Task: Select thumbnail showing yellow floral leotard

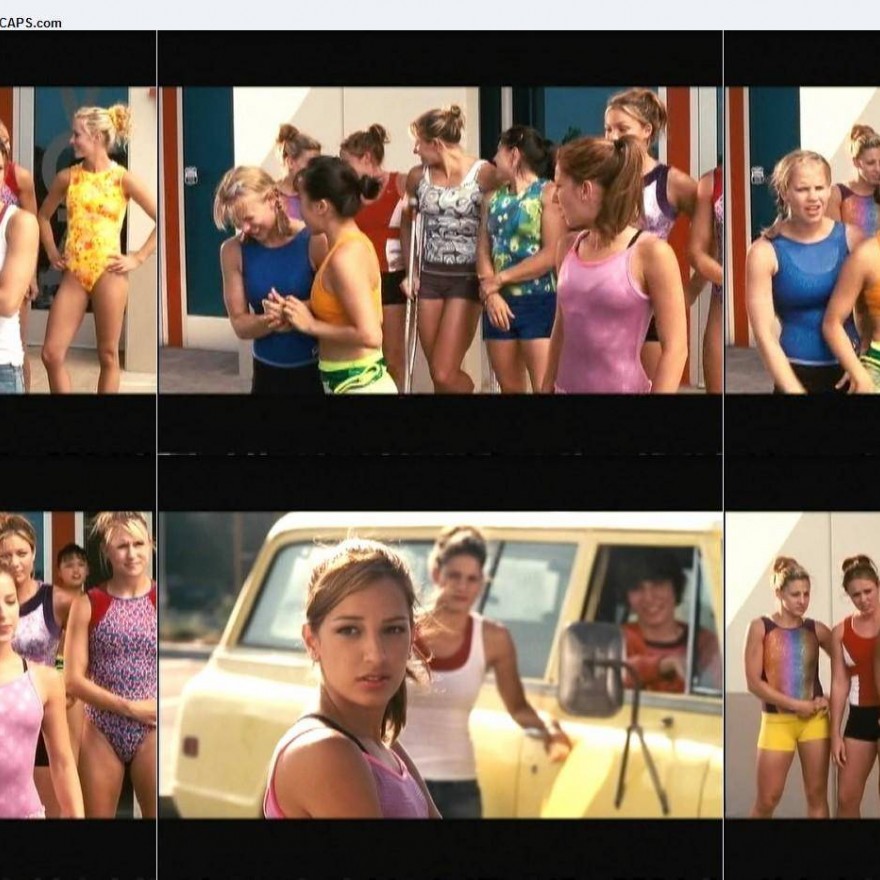Action: (78, 240)
